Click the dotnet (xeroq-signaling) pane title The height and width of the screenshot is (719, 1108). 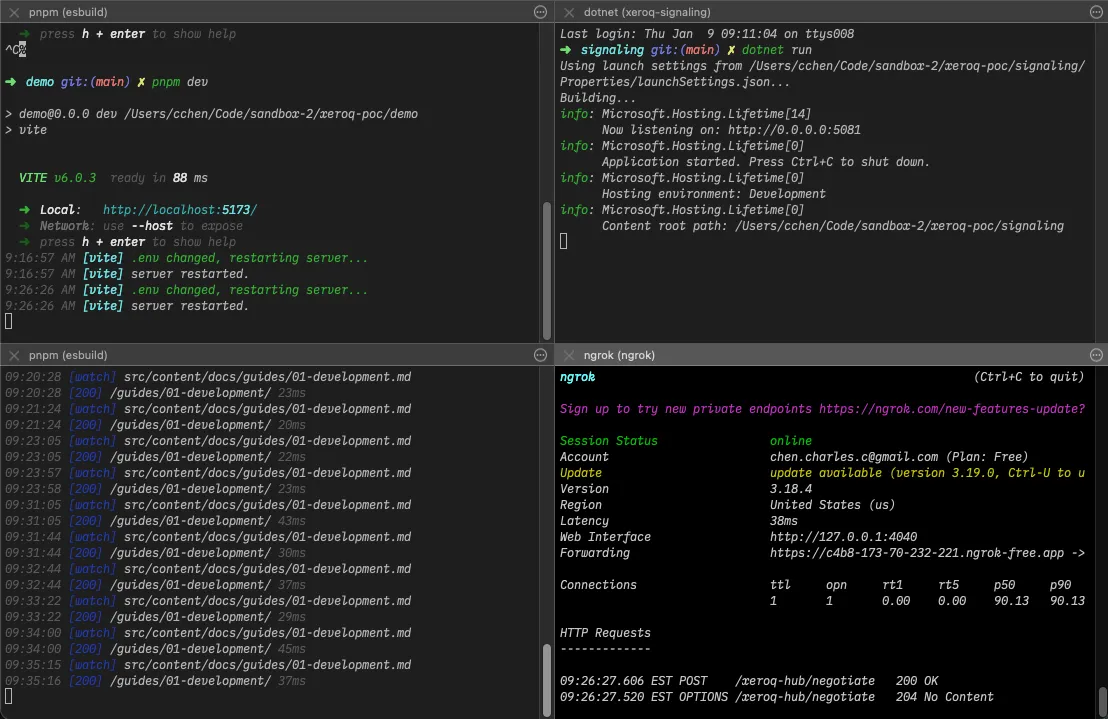647,12
